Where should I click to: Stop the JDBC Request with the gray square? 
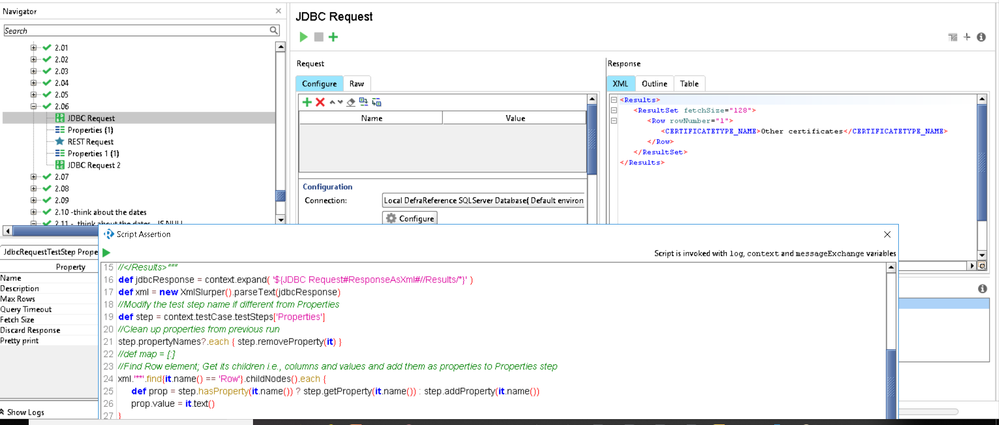(x=319, y=37)
